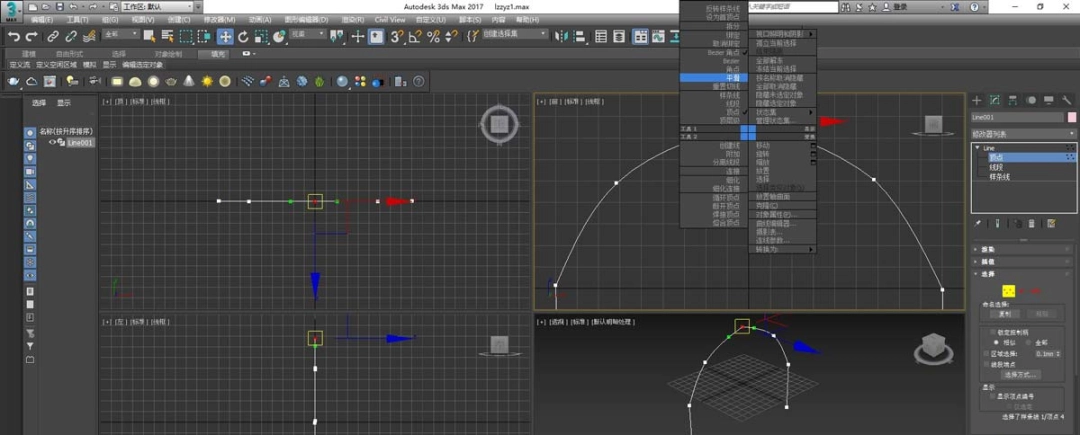Open the 视图 reference coordinate dropdown
Image resolution: width=1080 pixels, height=435 pixels.
[307, 34]
